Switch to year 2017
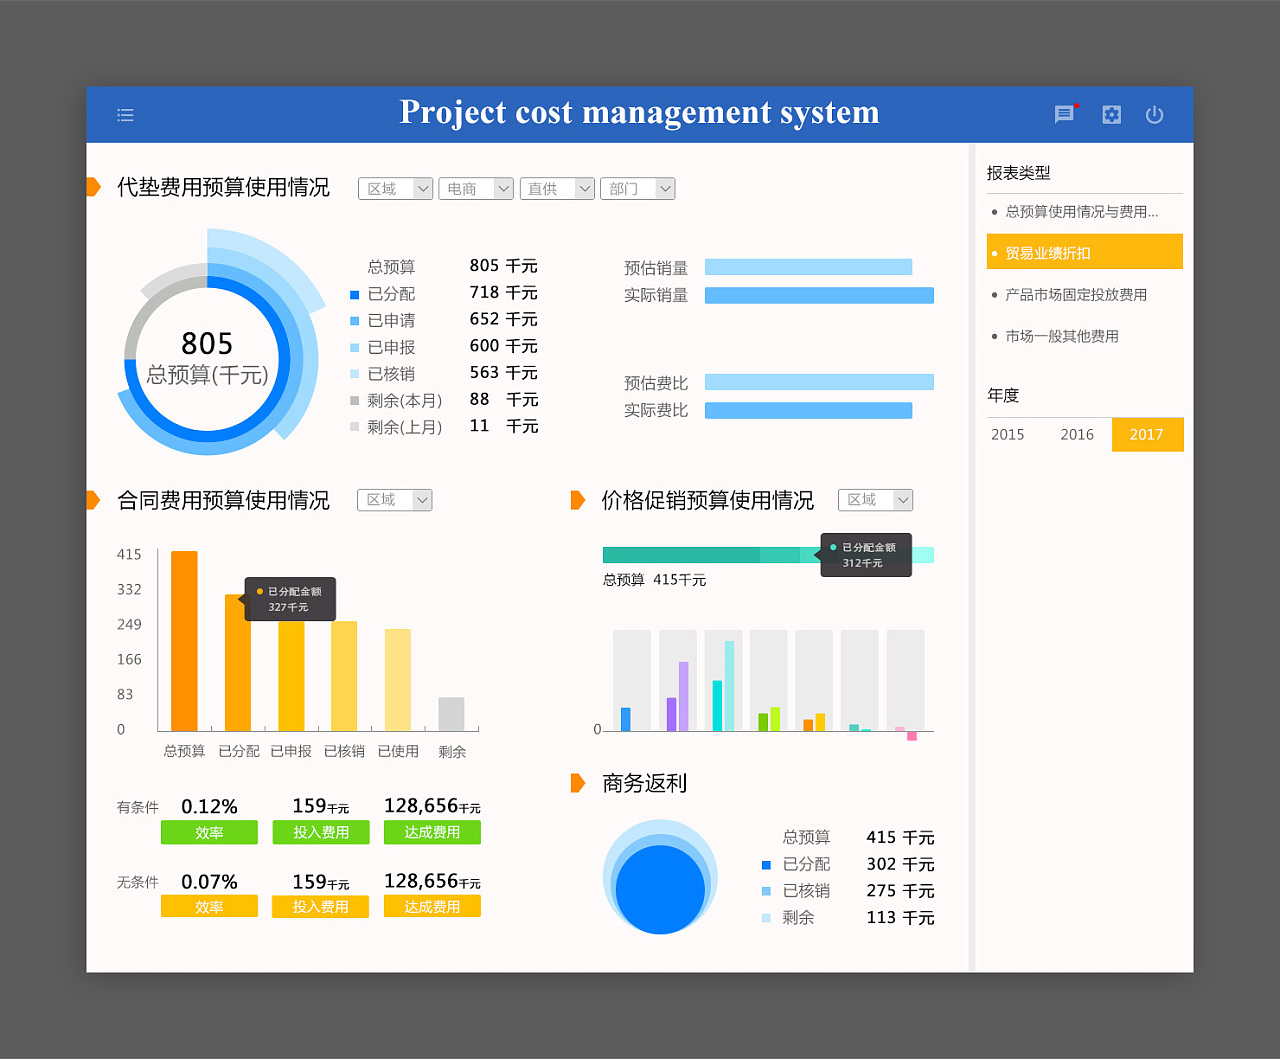The width and height of the screenshot is (1280, 1059). (x=1147, y=435)
